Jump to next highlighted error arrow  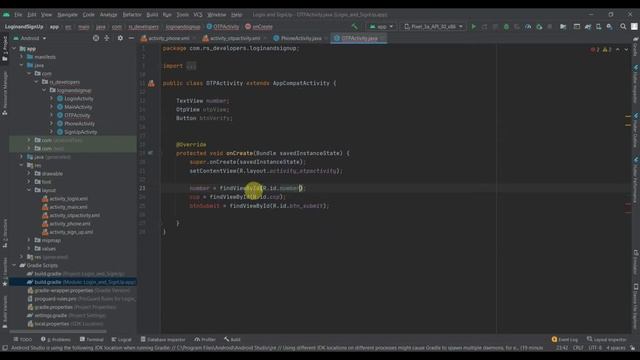(x=627, y=50)
